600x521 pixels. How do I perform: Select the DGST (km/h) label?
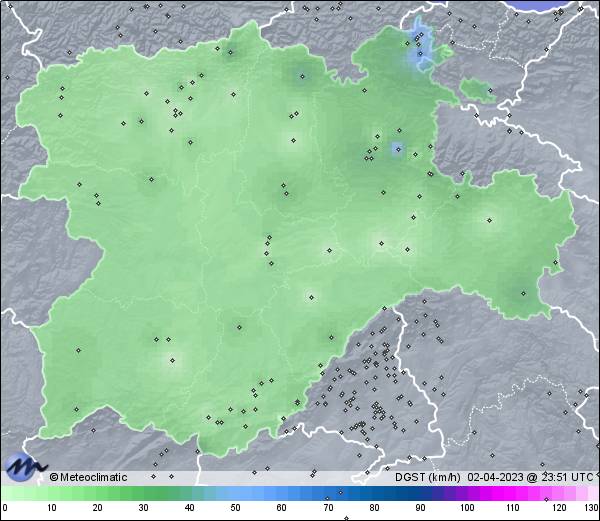(x=428, y=477)
